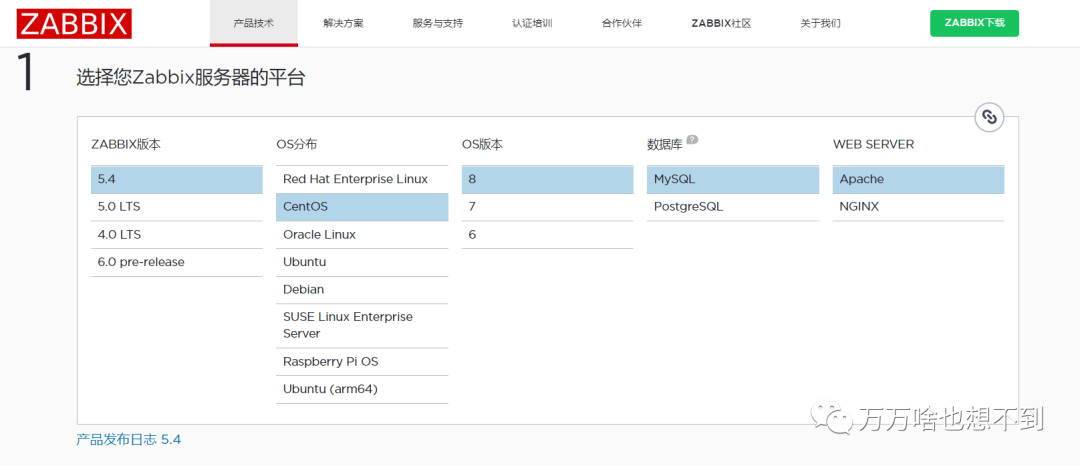Open the 产品技术 menu tab
Viewport: 1080px width, 466px height.
(x=253, y=23)
